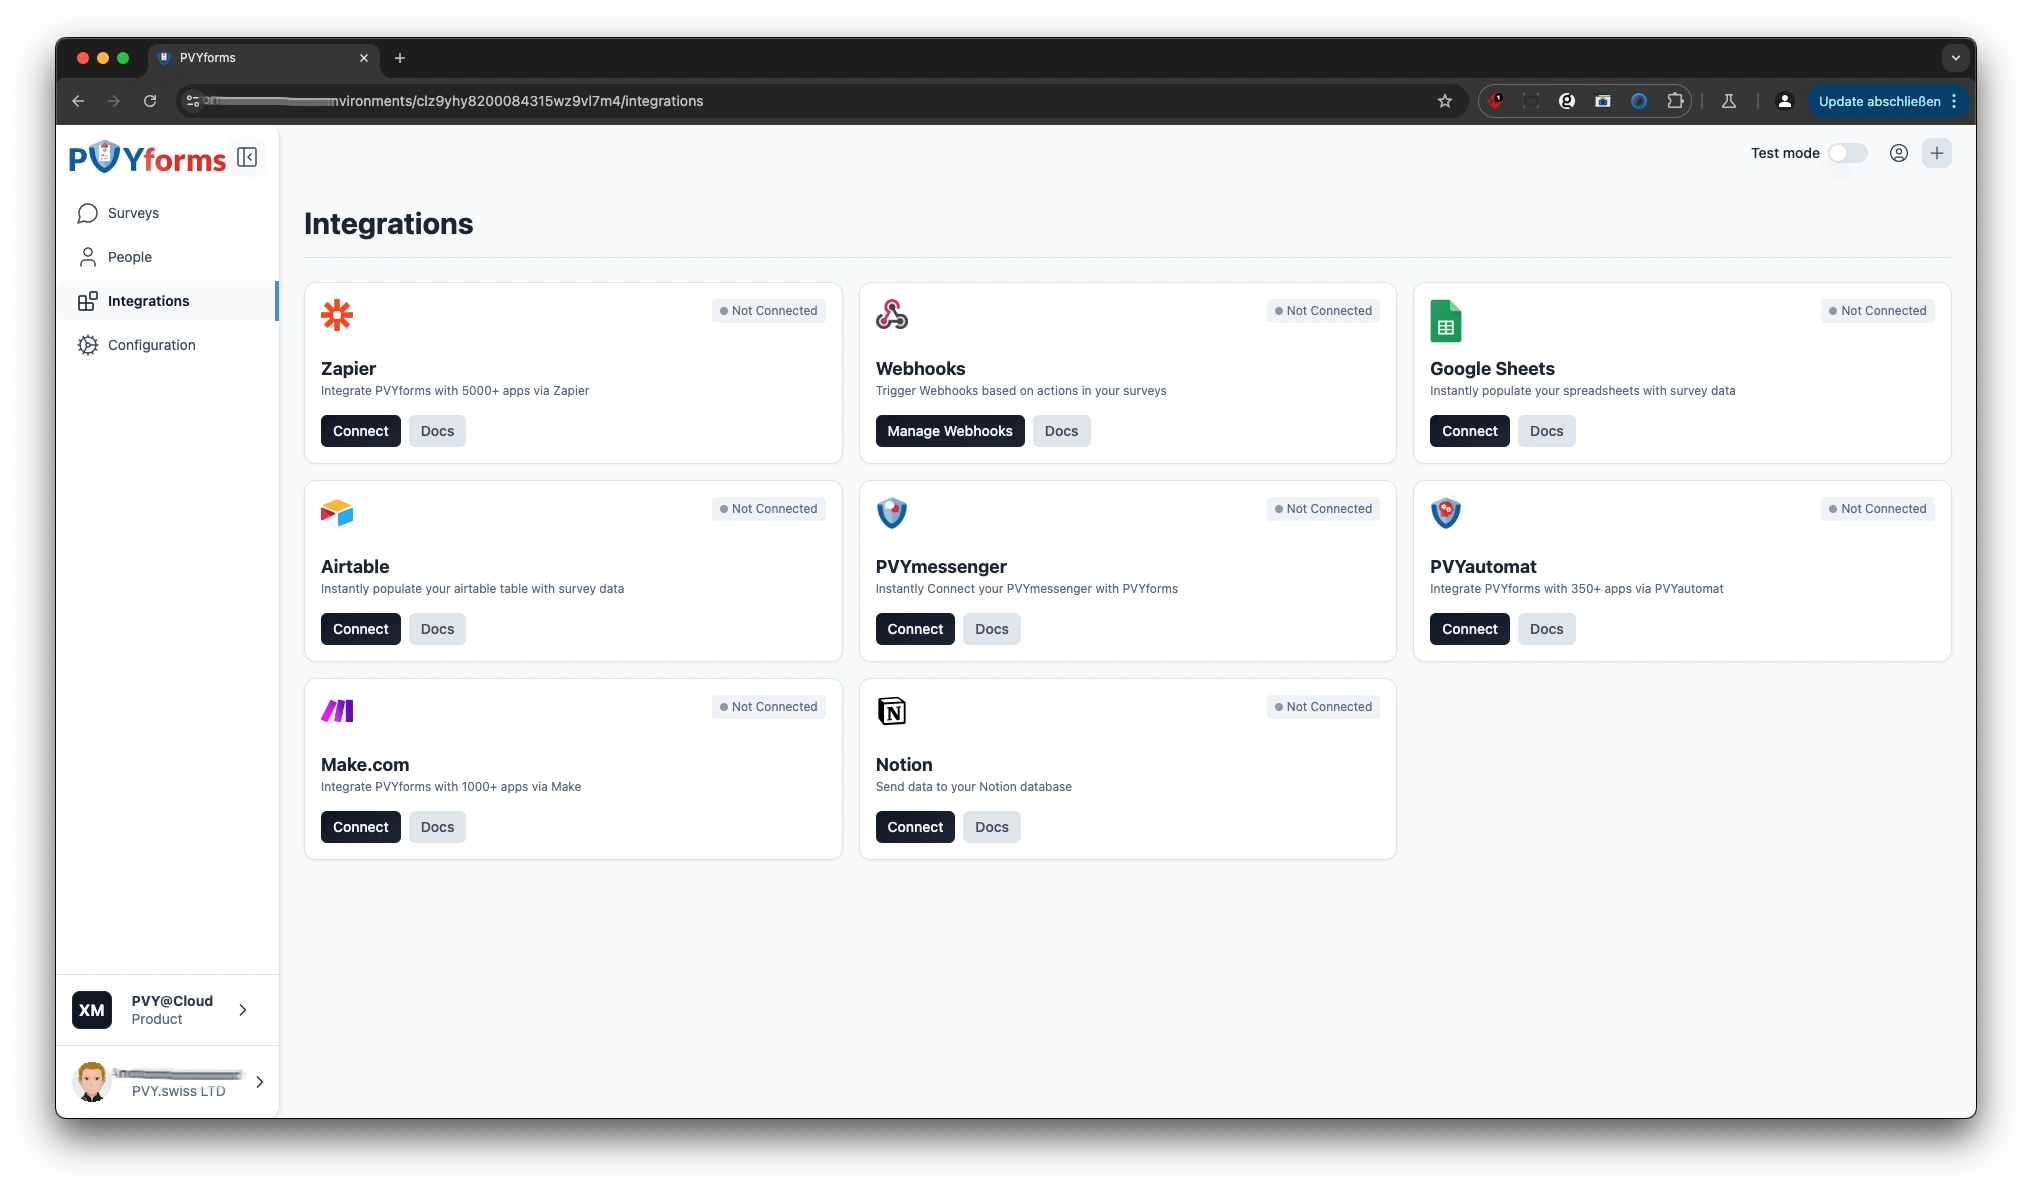Click the Make.com logo icon
2032x1192 pixels.
(x=337, y=711)
